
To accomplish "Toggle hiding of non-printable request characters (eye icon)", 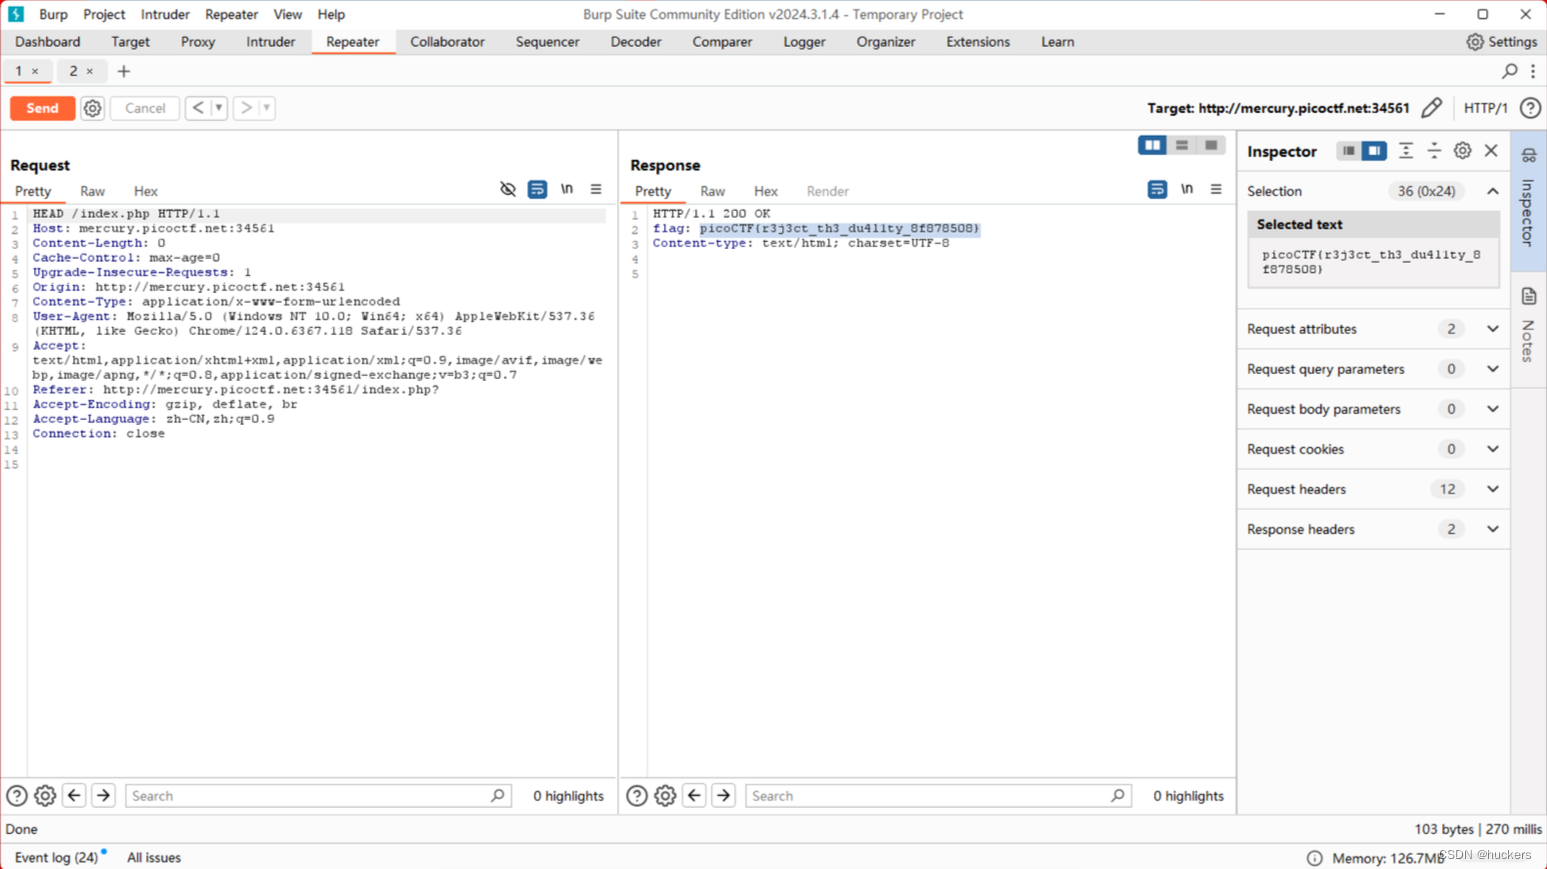I will coord(508,189).
